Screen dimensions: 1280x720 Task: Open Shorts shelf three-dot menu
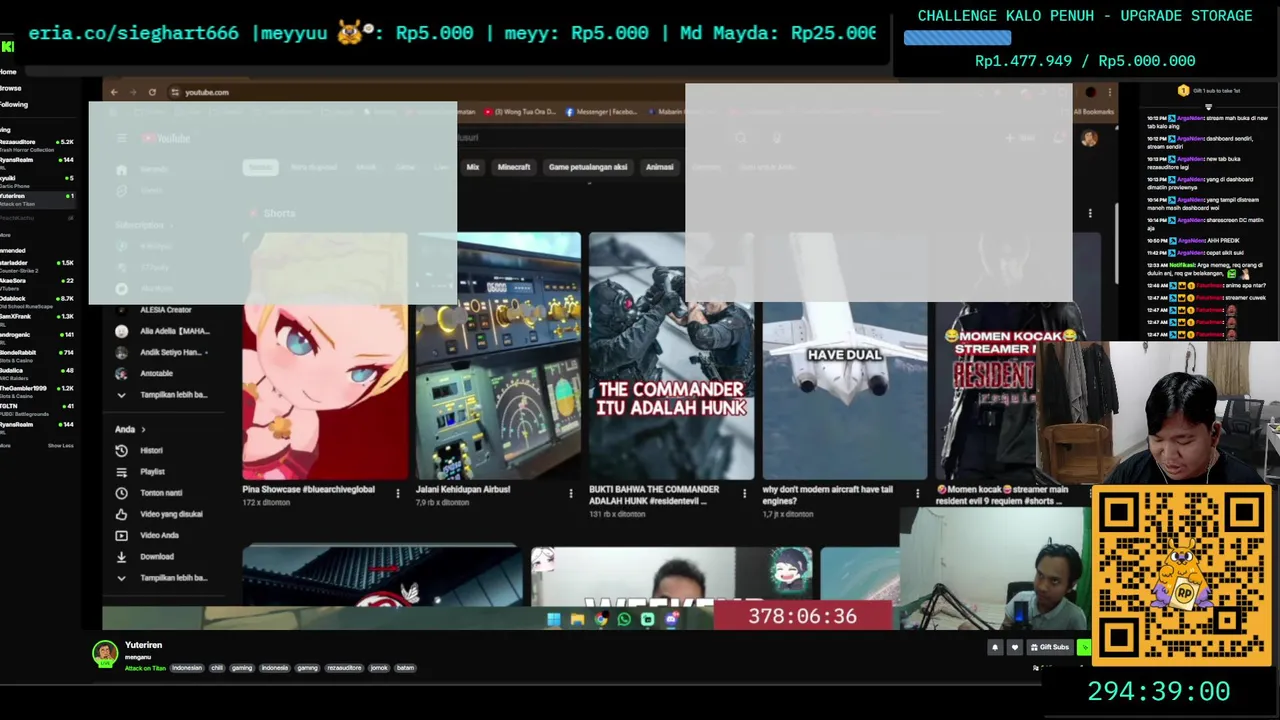tap(1090, 213)
